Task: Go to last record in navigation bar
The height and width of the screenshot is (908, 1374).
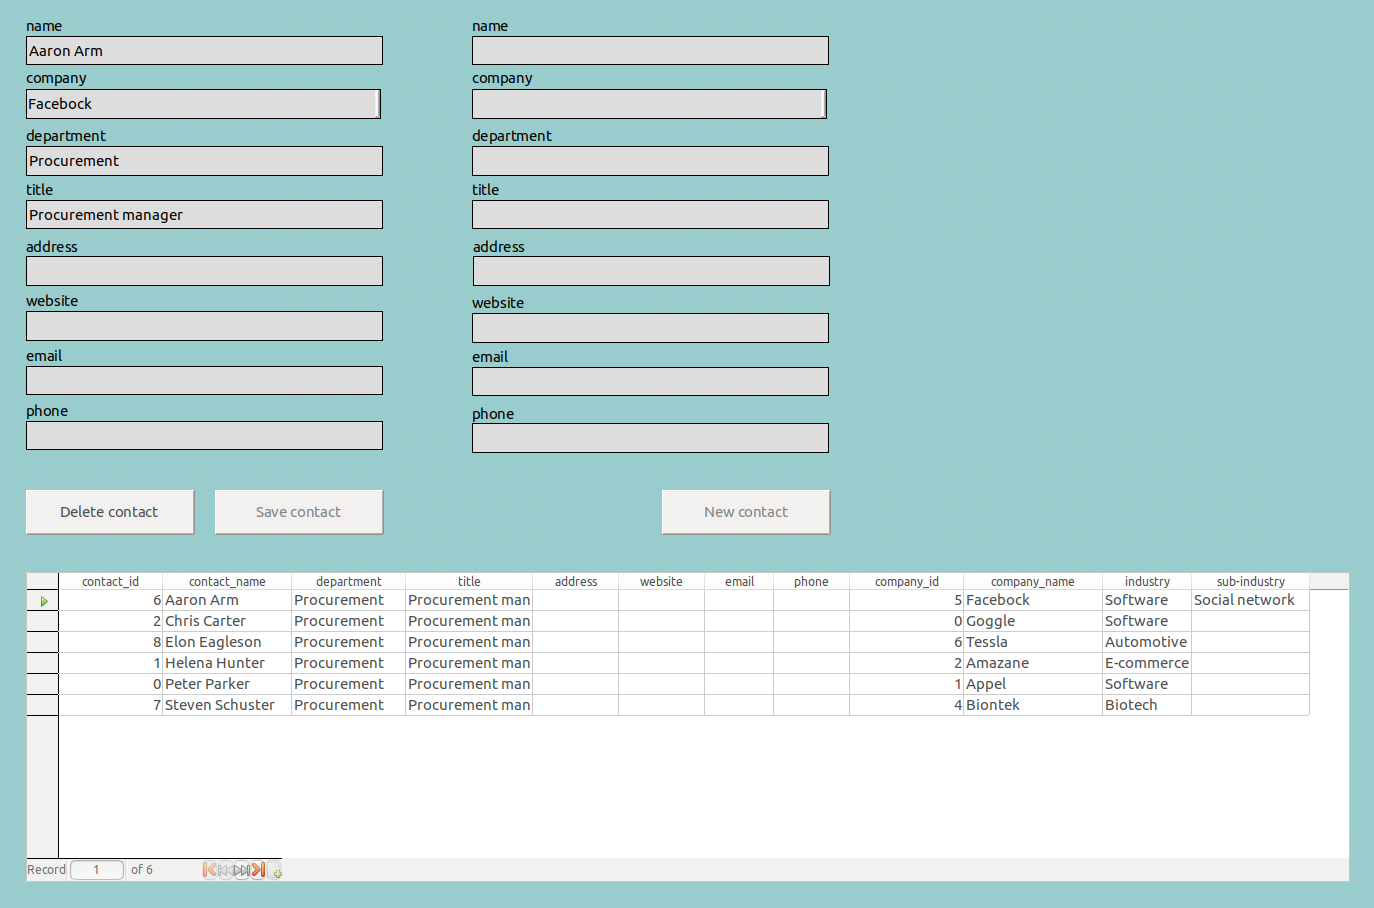Action: (258, 870)
